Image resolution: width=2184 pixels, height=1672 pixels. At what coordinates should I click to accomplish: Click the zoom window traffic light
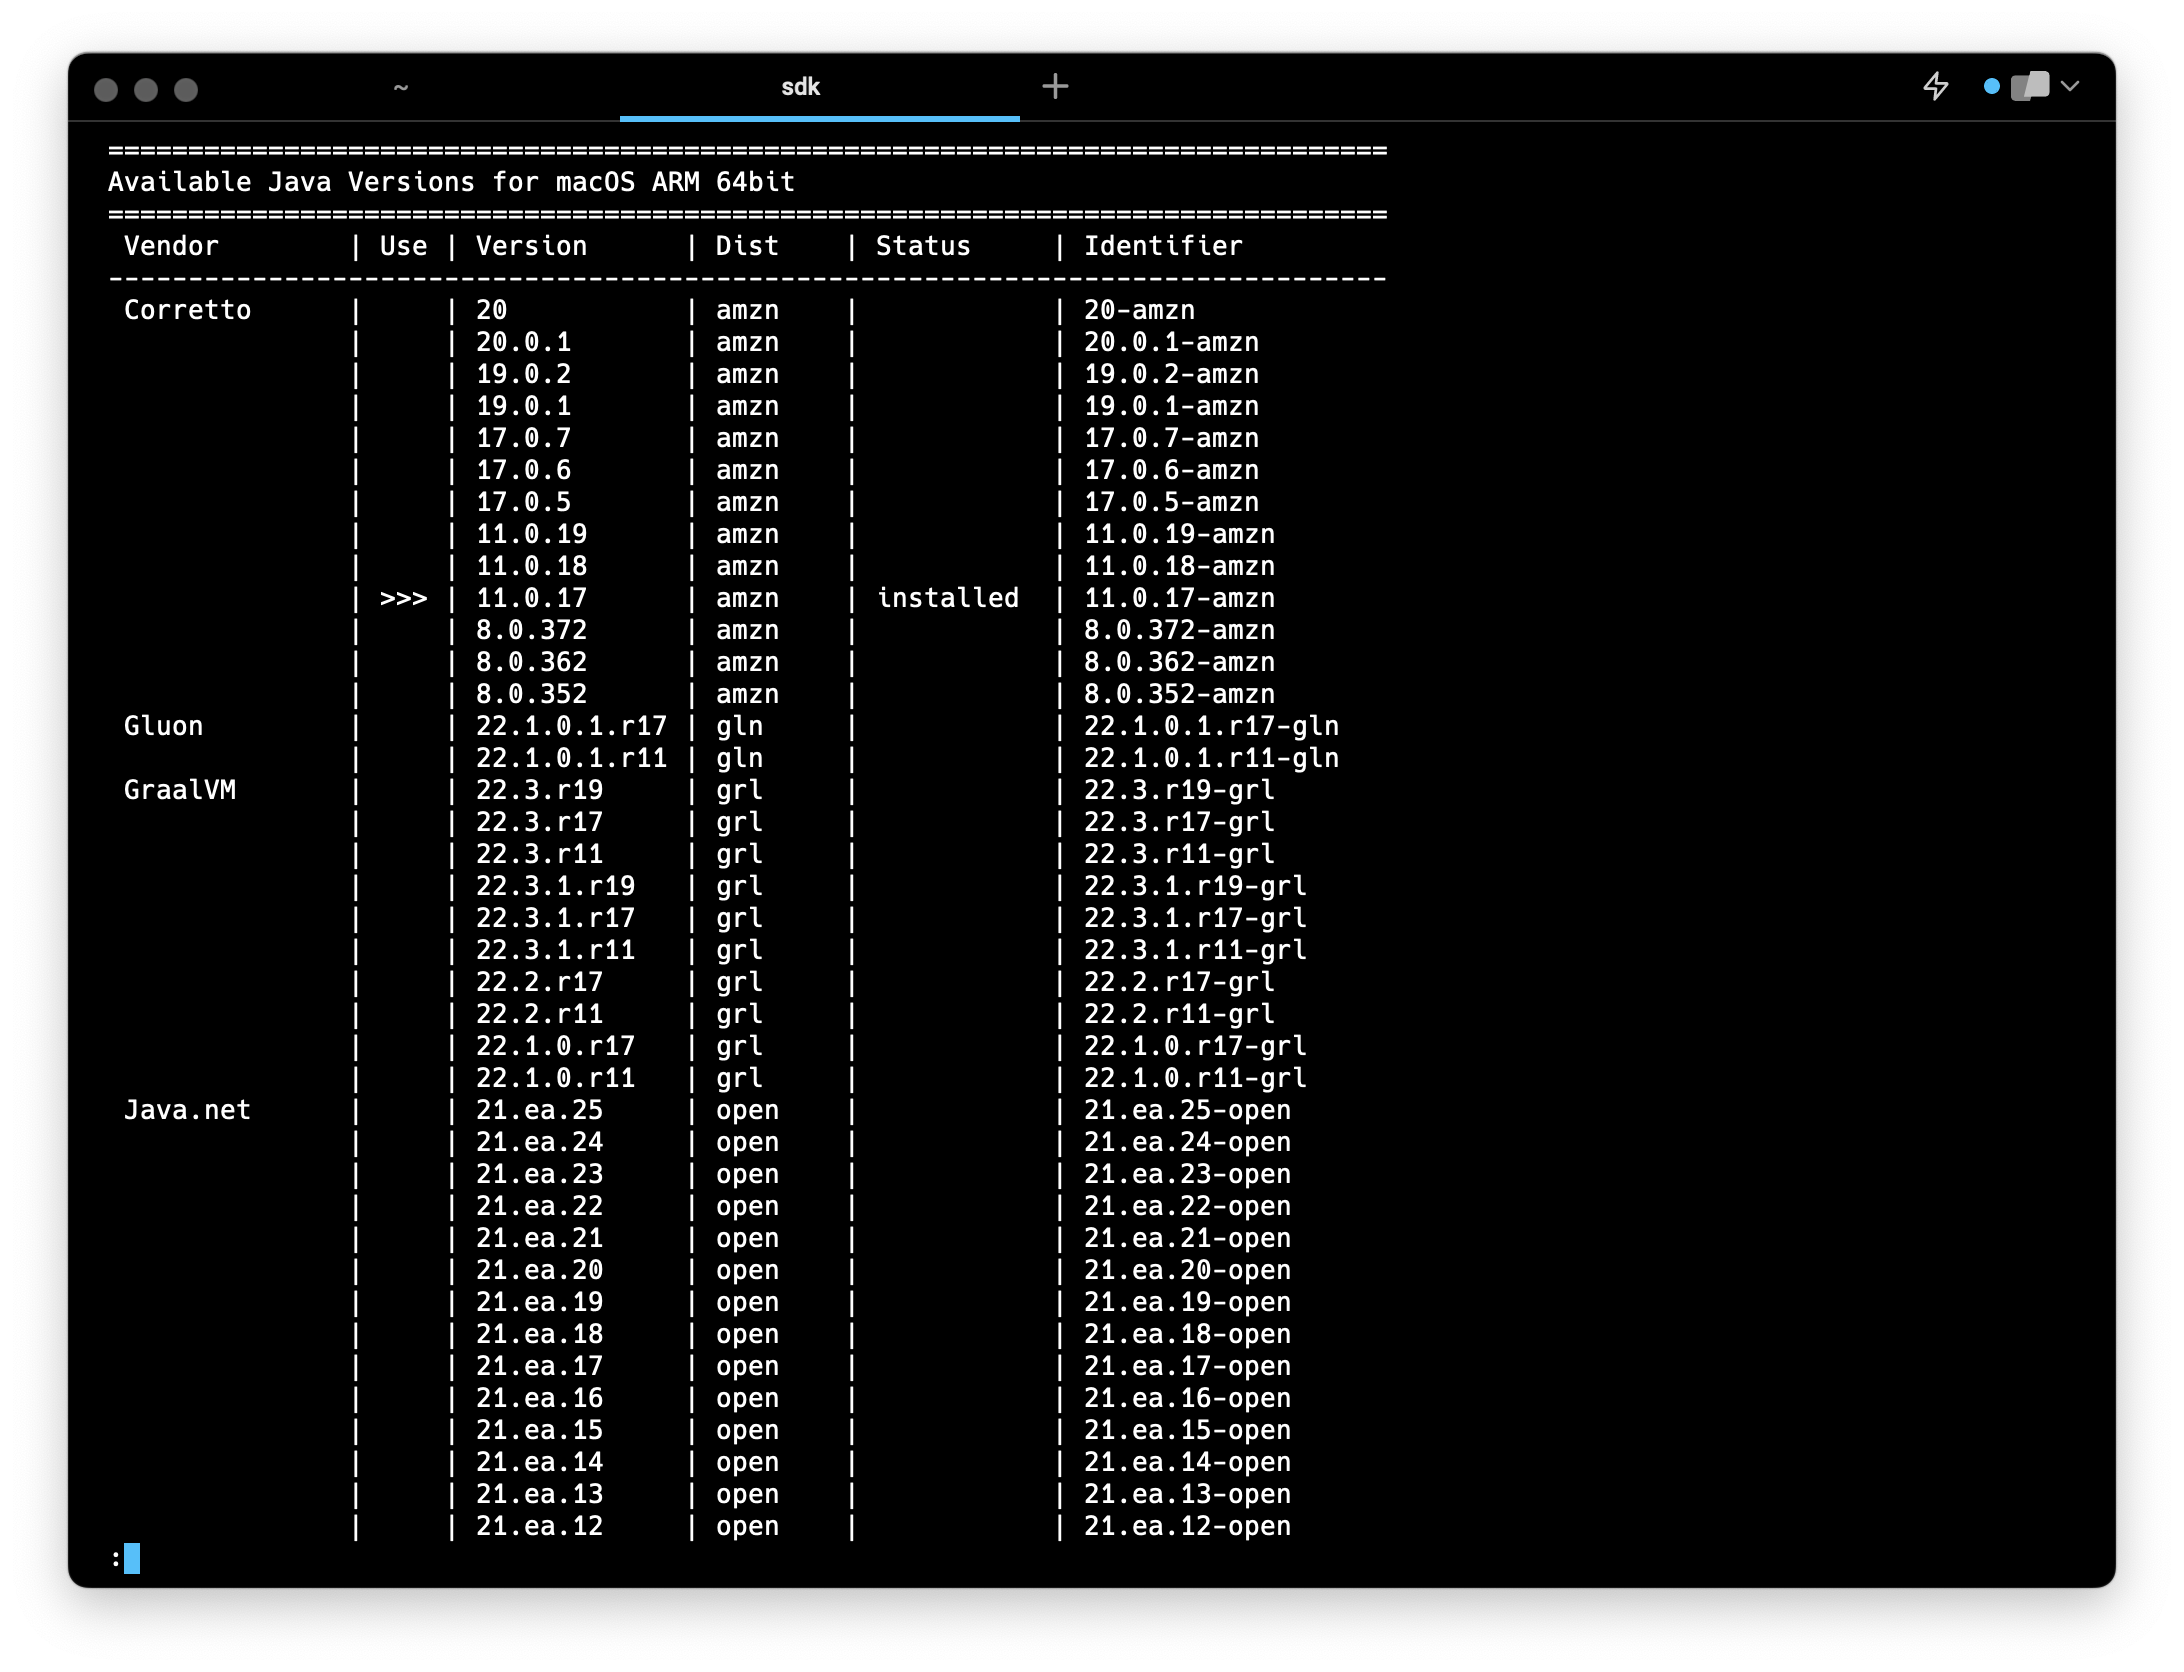coord(186,90)
